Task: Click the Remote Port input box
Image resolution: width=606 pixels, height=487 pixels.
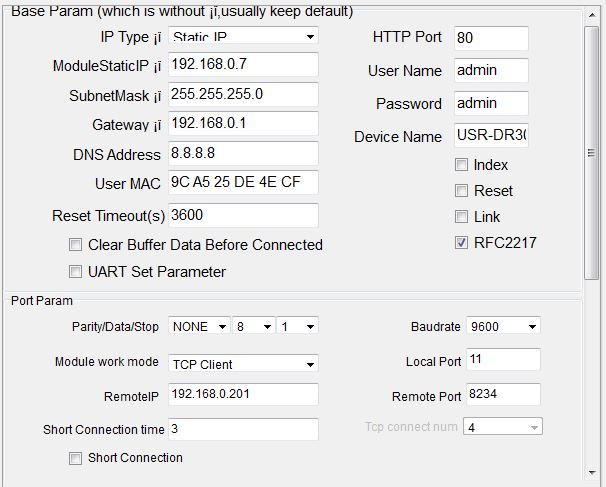Action: tap(503, 394)
